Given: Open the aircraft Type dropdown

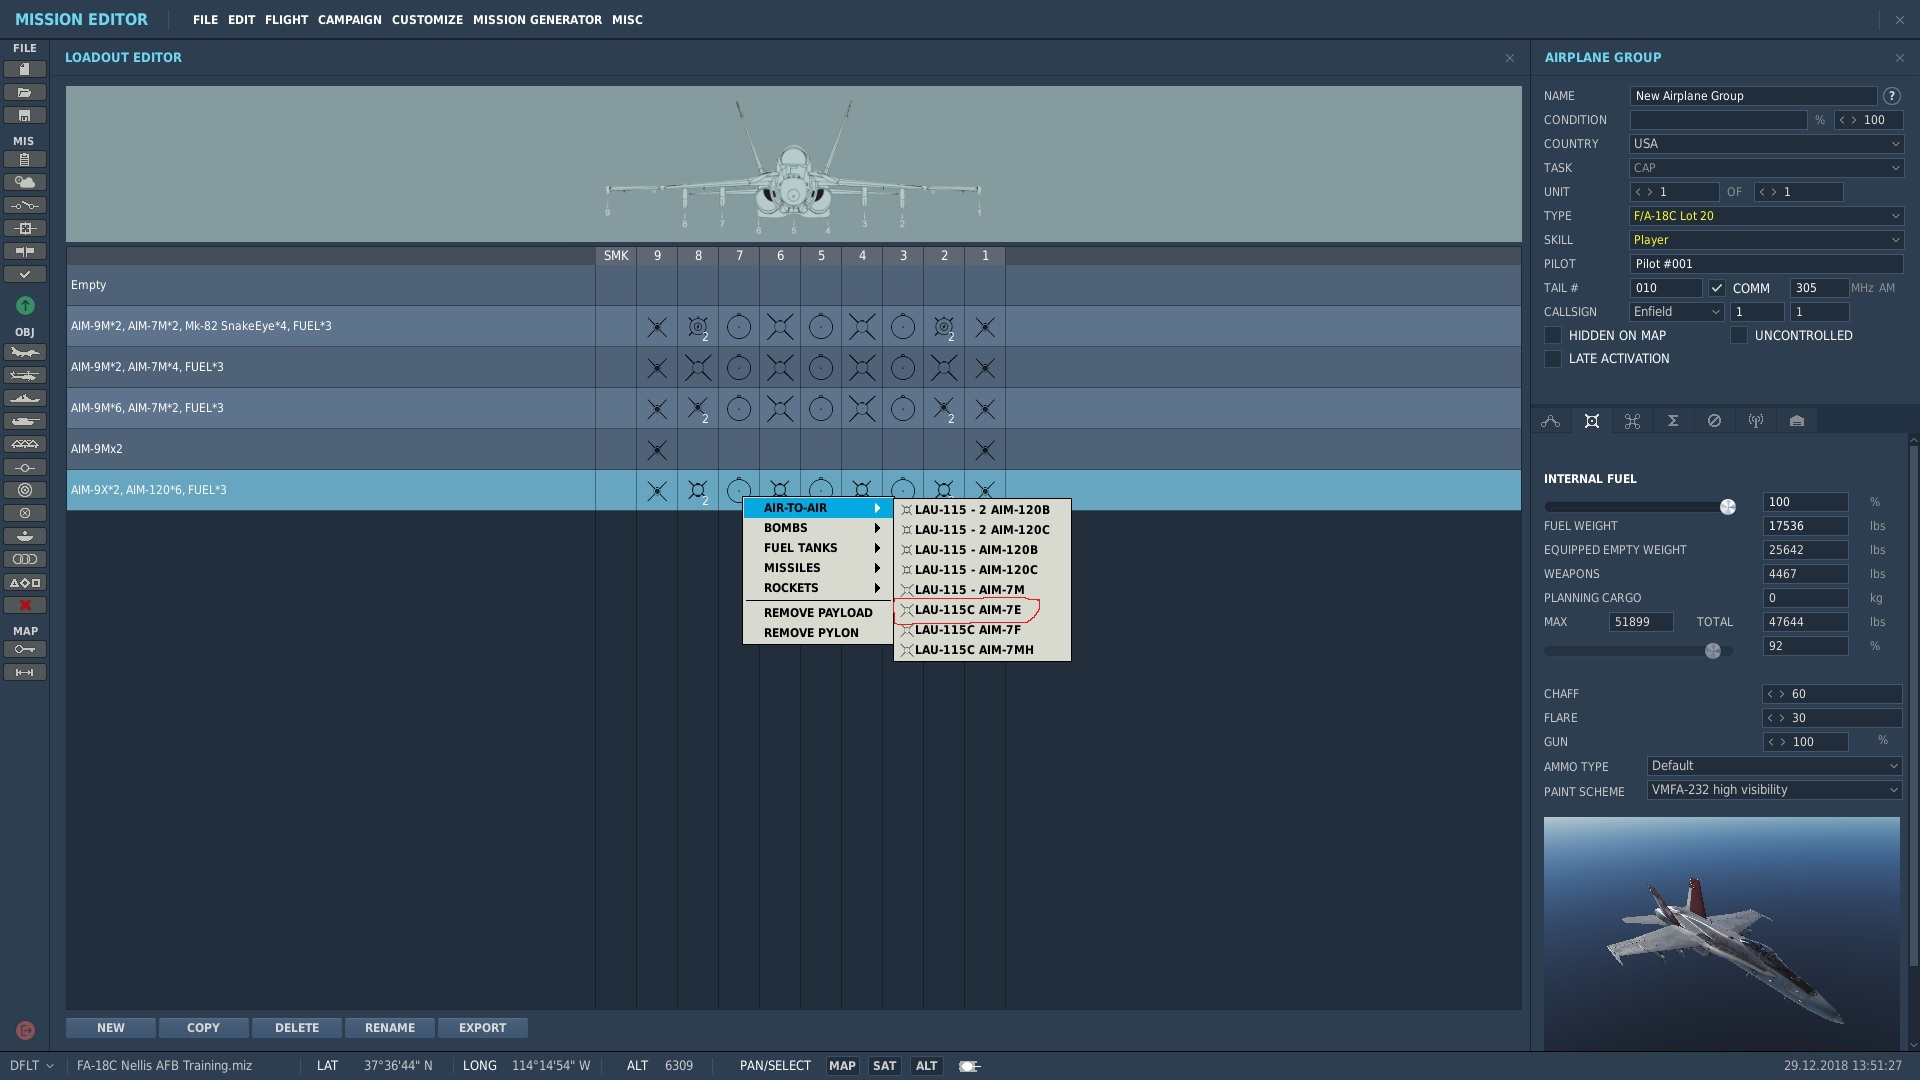Looking at the screenshot, I should coord(1766,216).
